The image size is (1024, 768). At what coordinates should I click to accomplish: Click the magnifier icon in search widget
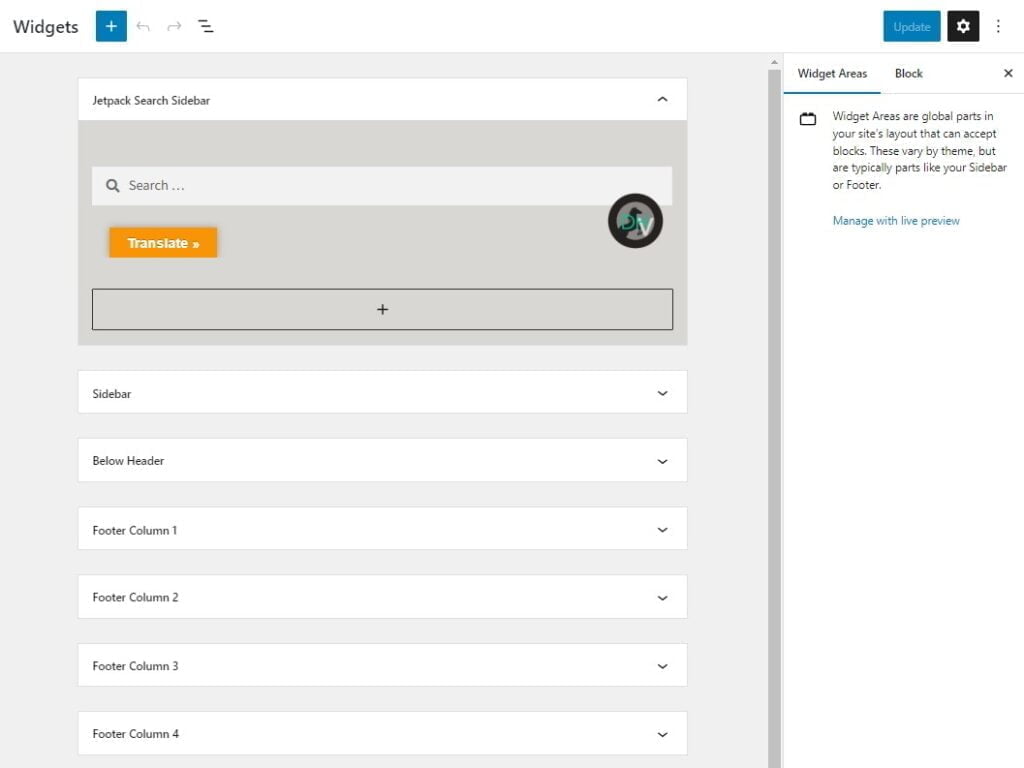(x=113, y=185)
